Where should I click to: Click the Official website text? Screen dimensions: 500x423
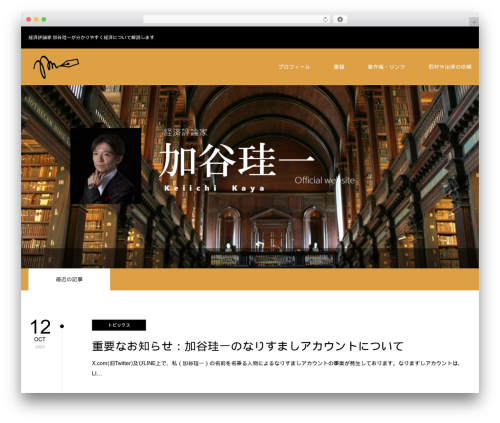[x=324, y=180]
